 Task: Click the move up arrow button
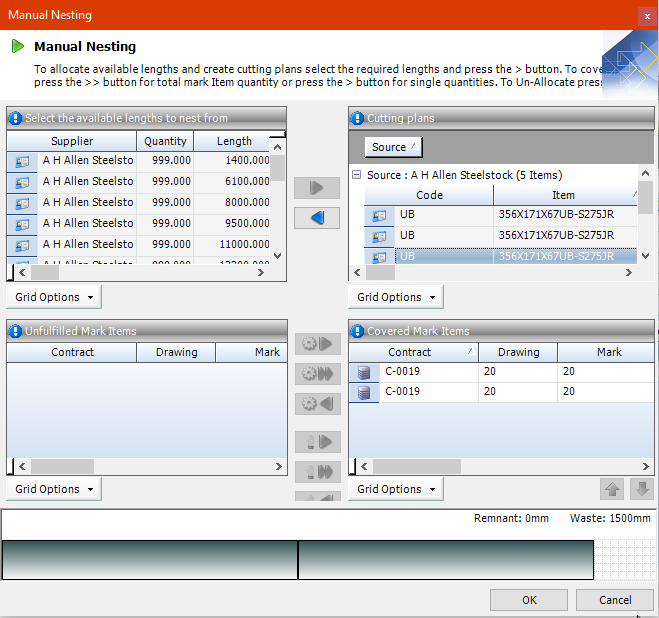point(611,489)
